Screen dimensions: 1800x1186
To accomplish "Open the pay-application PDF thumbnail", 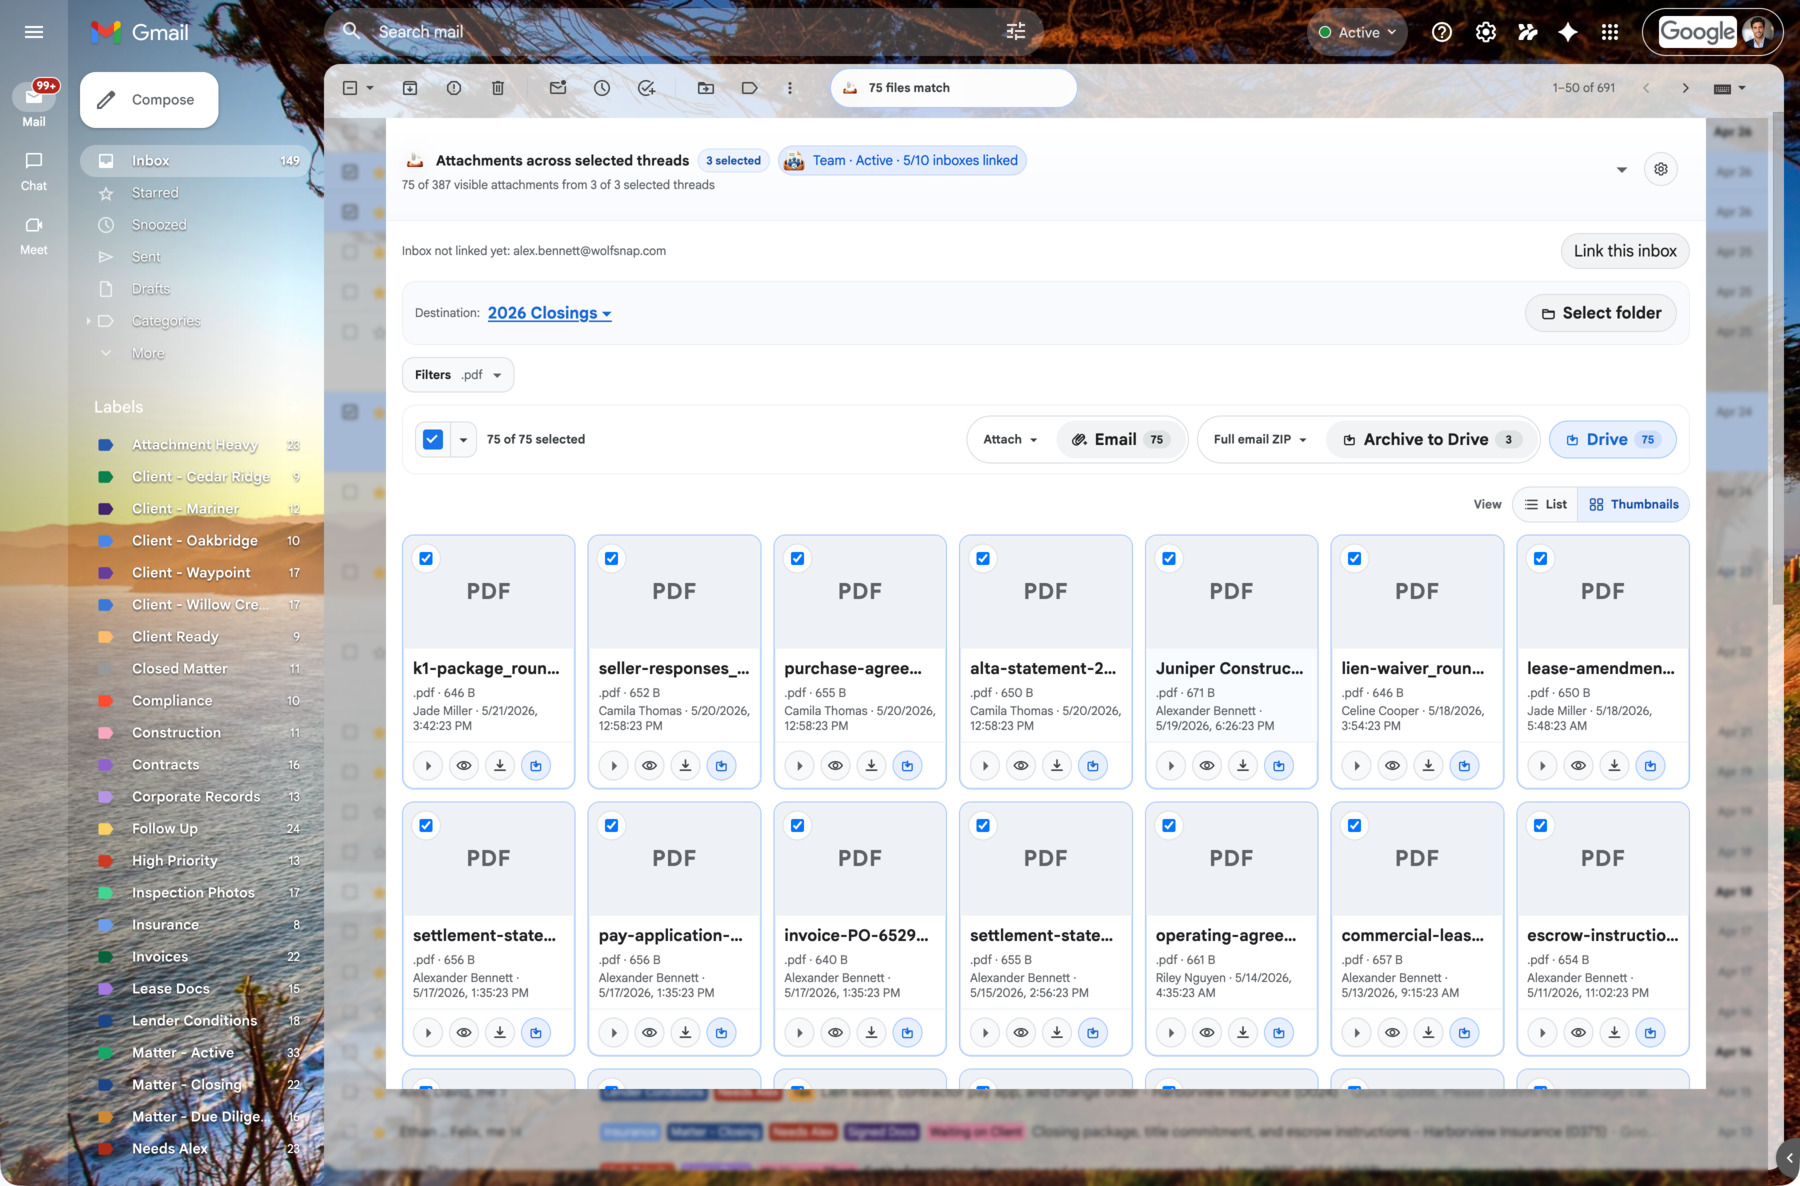I will [674, 859].
